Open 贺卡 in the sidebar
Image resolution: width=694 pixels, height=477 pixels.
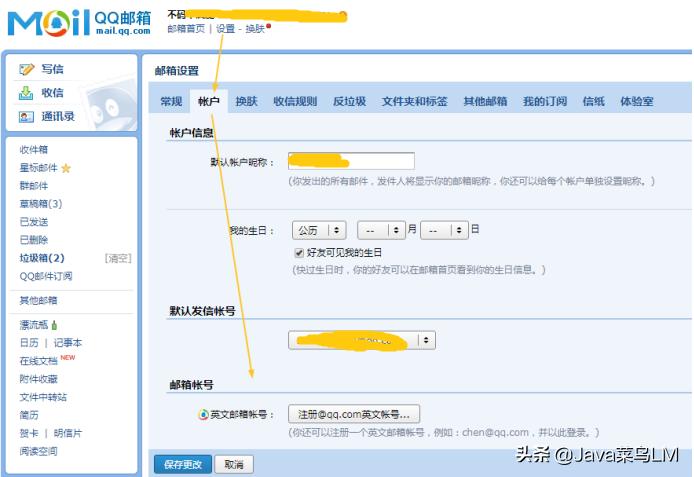coord(29,434)
